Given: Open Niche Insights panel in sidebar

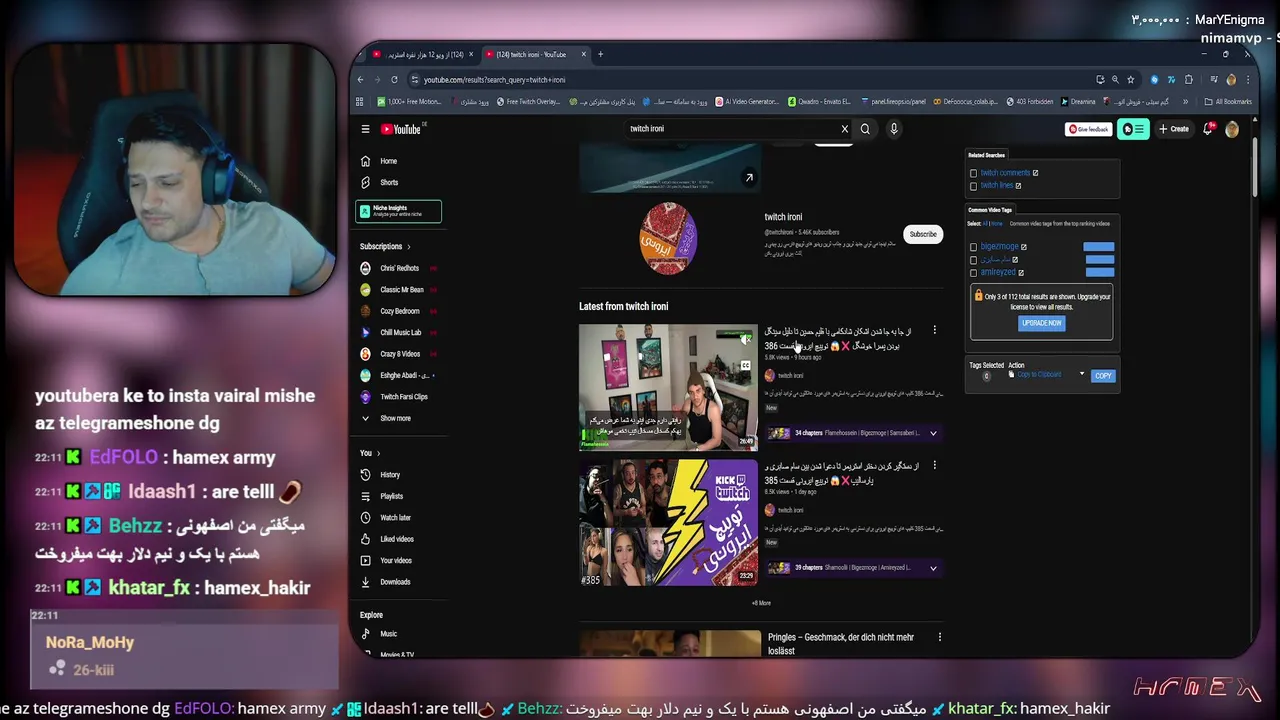Looking at the screenshot, I should (398, 211).
